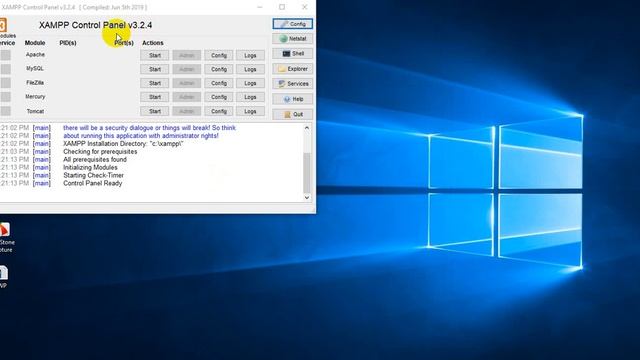Start the Apache module
Viewport: 640px width, 360px height.
click(x=155, y=55)
